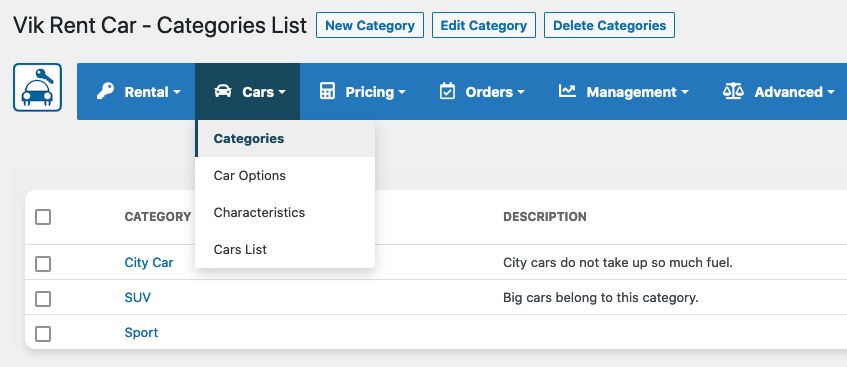Click the Edit Category button
847x367 pixels.
(484, 25)
